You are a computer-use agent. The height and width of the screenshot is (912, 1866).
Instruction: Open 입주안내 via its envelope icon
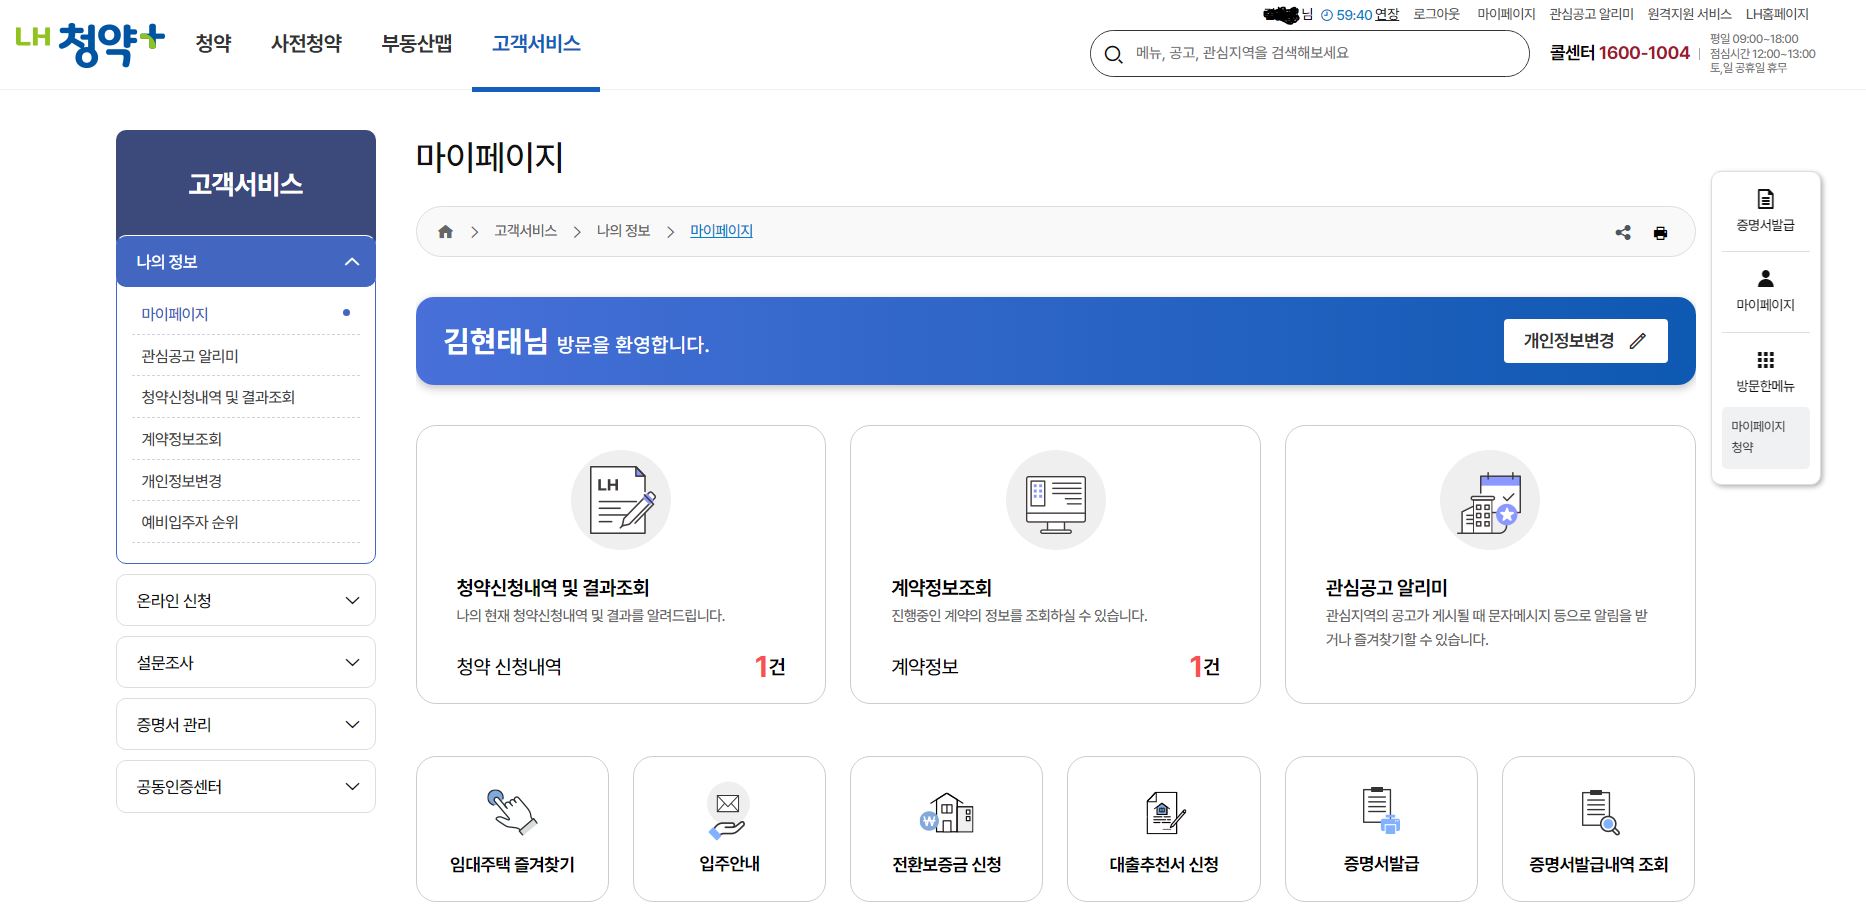(728, 815)
